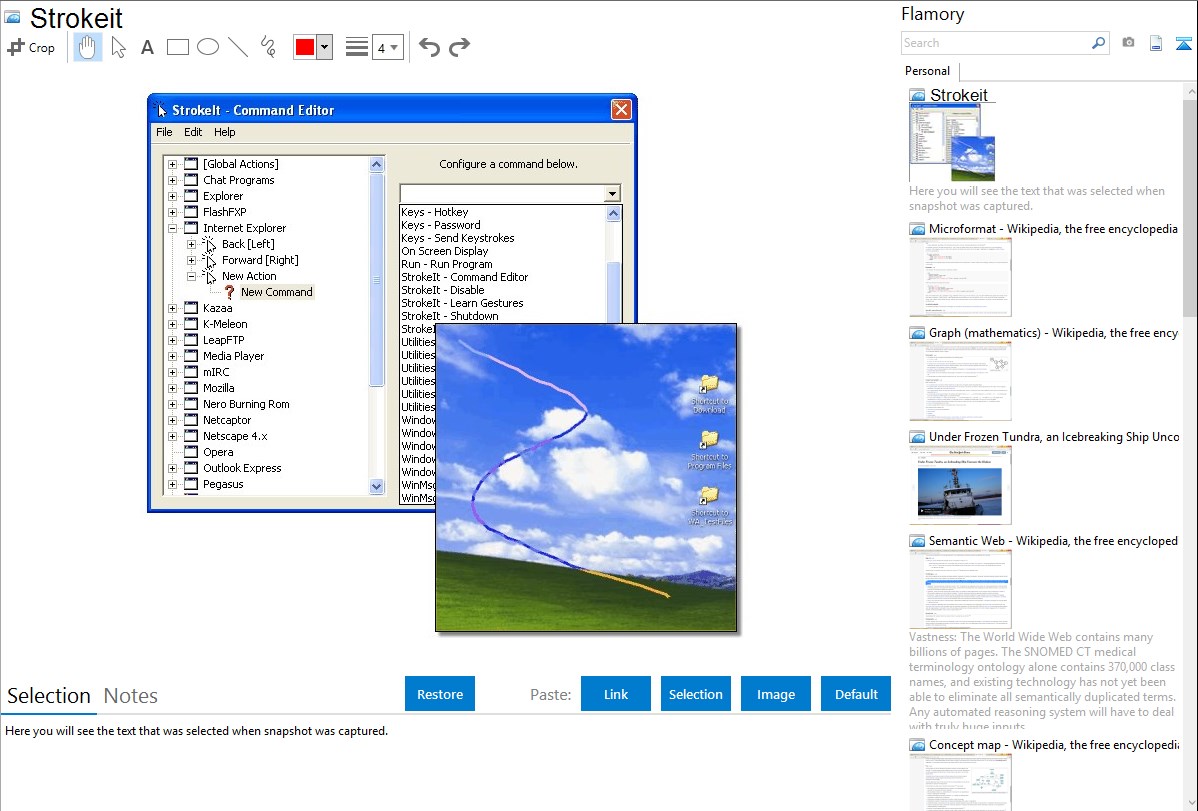
Task: Switch to the Notes tab
Action: click(131, 696)
